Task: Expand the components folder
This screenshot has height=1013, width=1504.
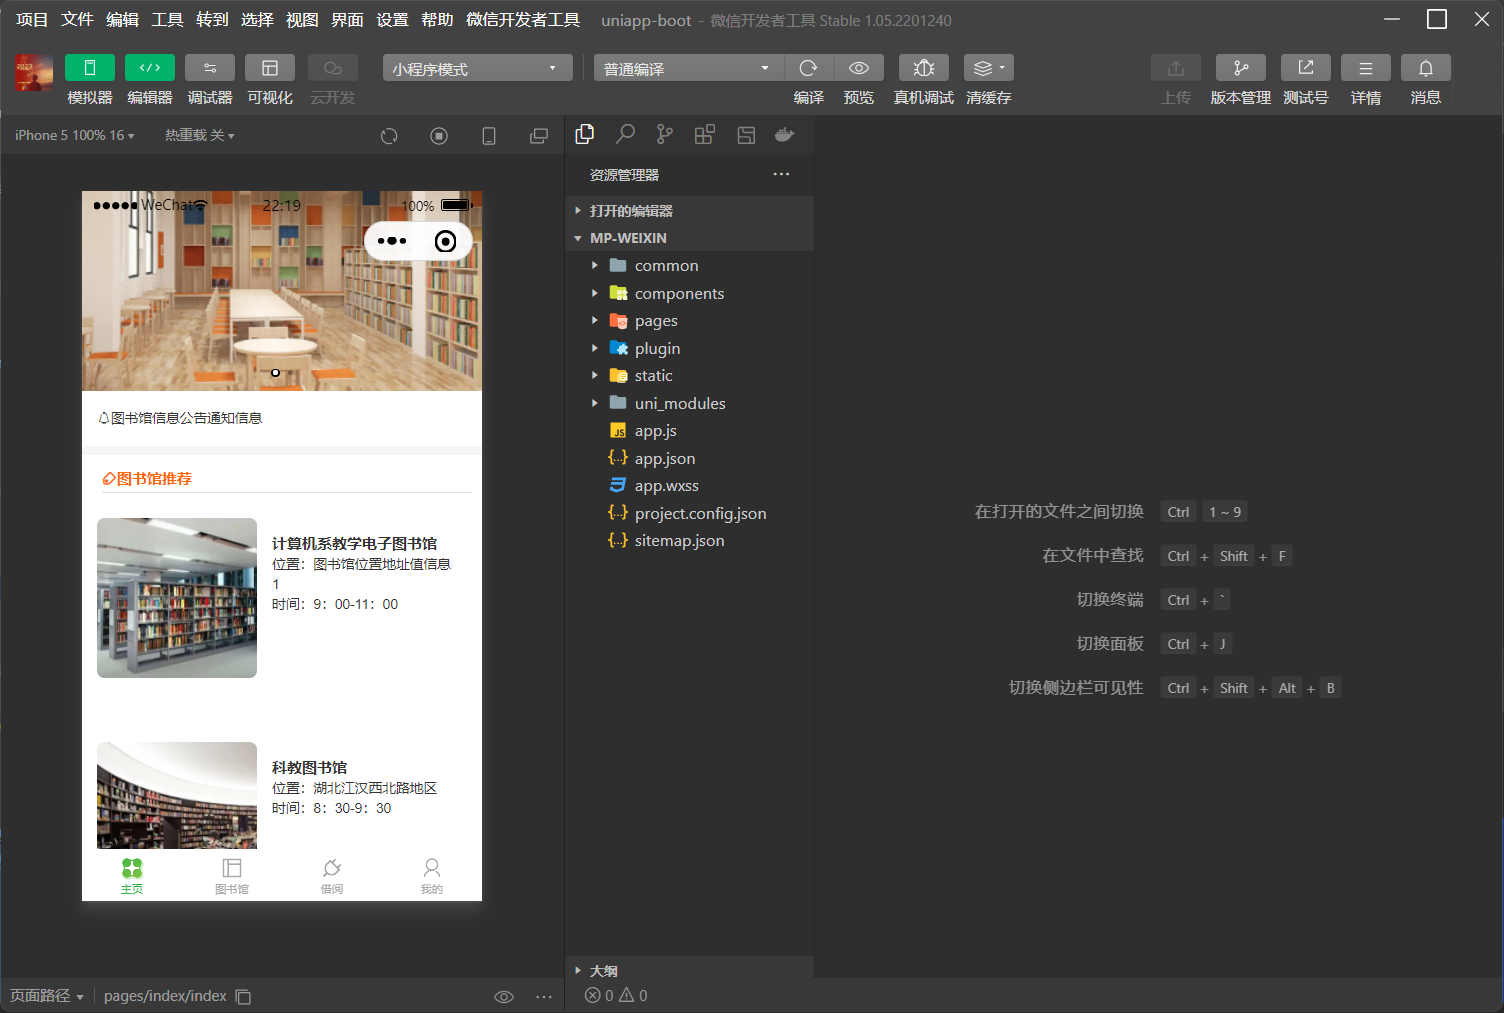Action: click(x=690, y=293)
